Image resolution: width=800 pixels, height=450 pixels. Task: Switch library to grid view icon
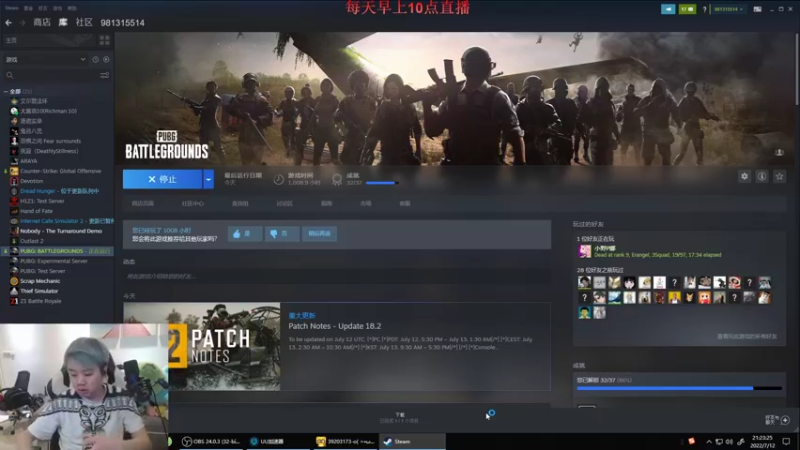click(105, 40)
